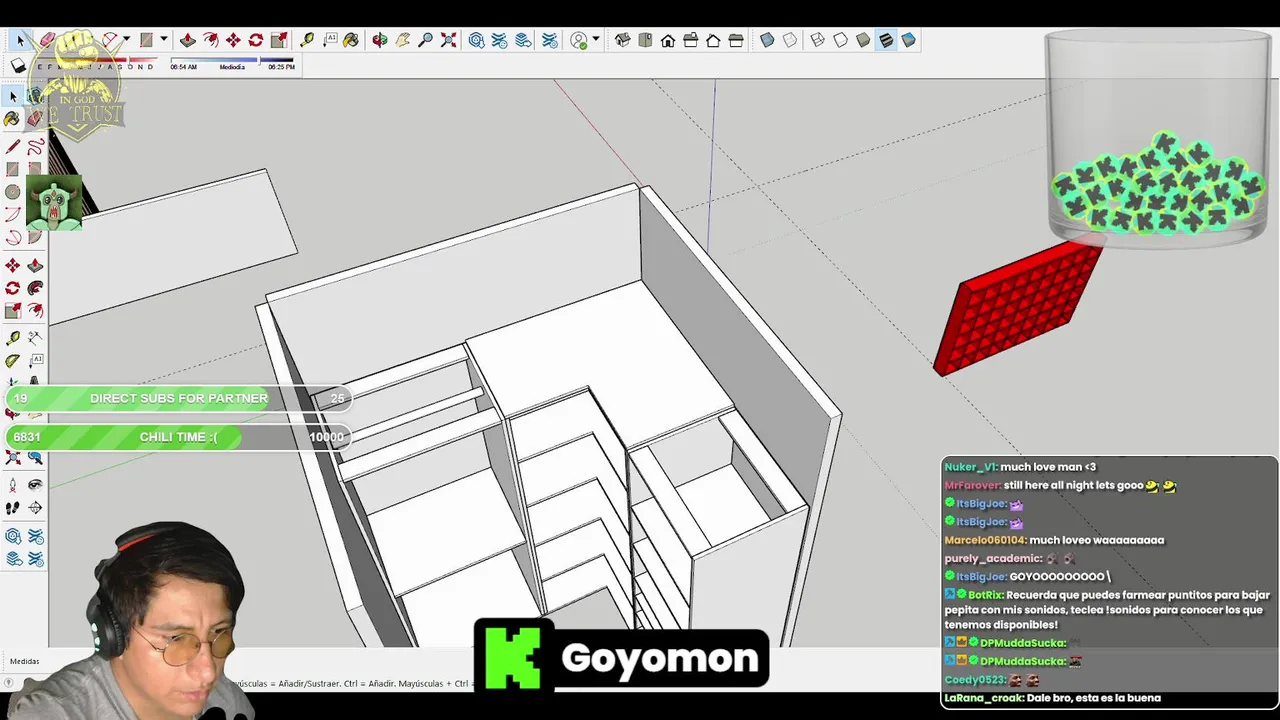Enable Shaded face style
The width and height of the screenshot is (1280, 720).
pos(863,40)
